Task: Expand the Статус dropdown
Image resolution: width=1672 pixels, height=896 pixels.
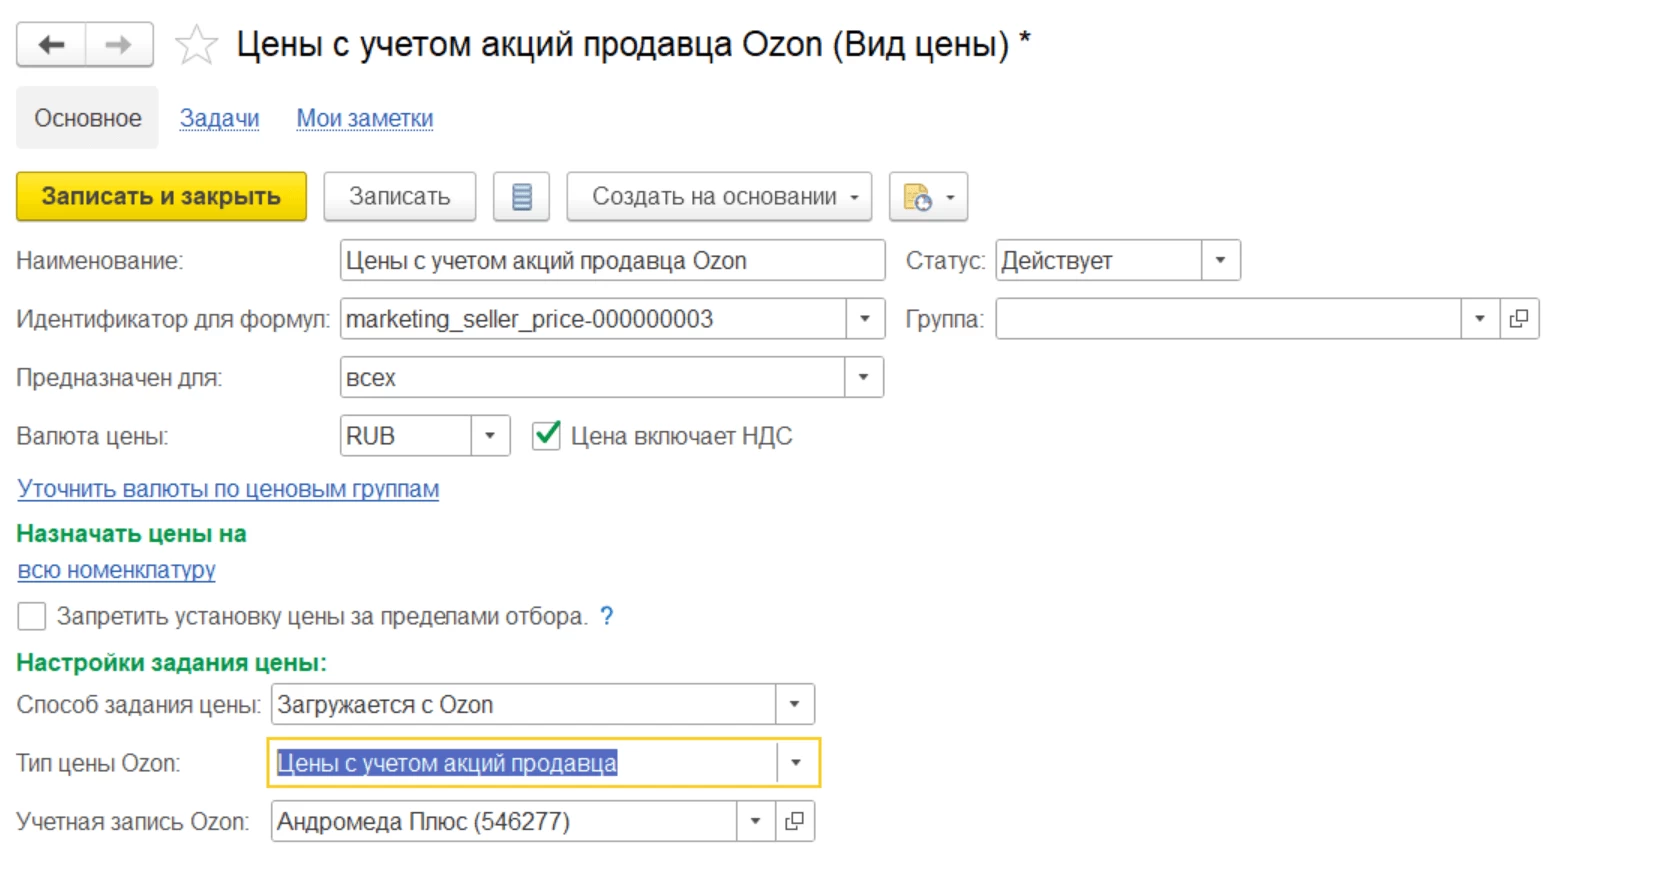Action: pos(1220,261)
